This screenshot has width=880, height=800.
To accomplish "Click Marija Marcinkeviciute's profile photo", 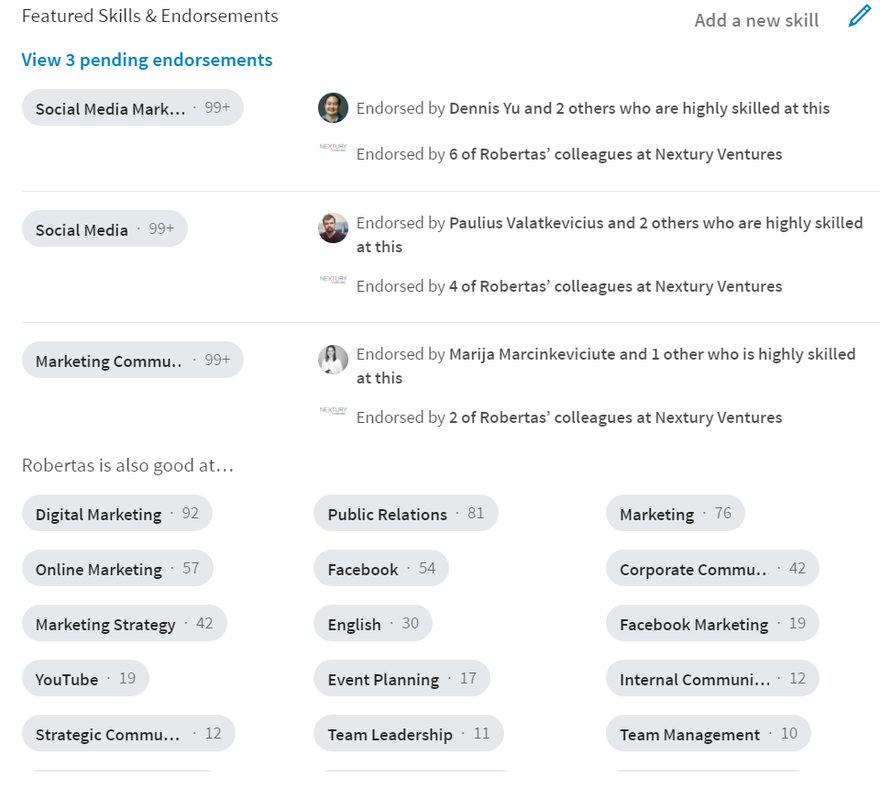I will (x=333, y=360).
